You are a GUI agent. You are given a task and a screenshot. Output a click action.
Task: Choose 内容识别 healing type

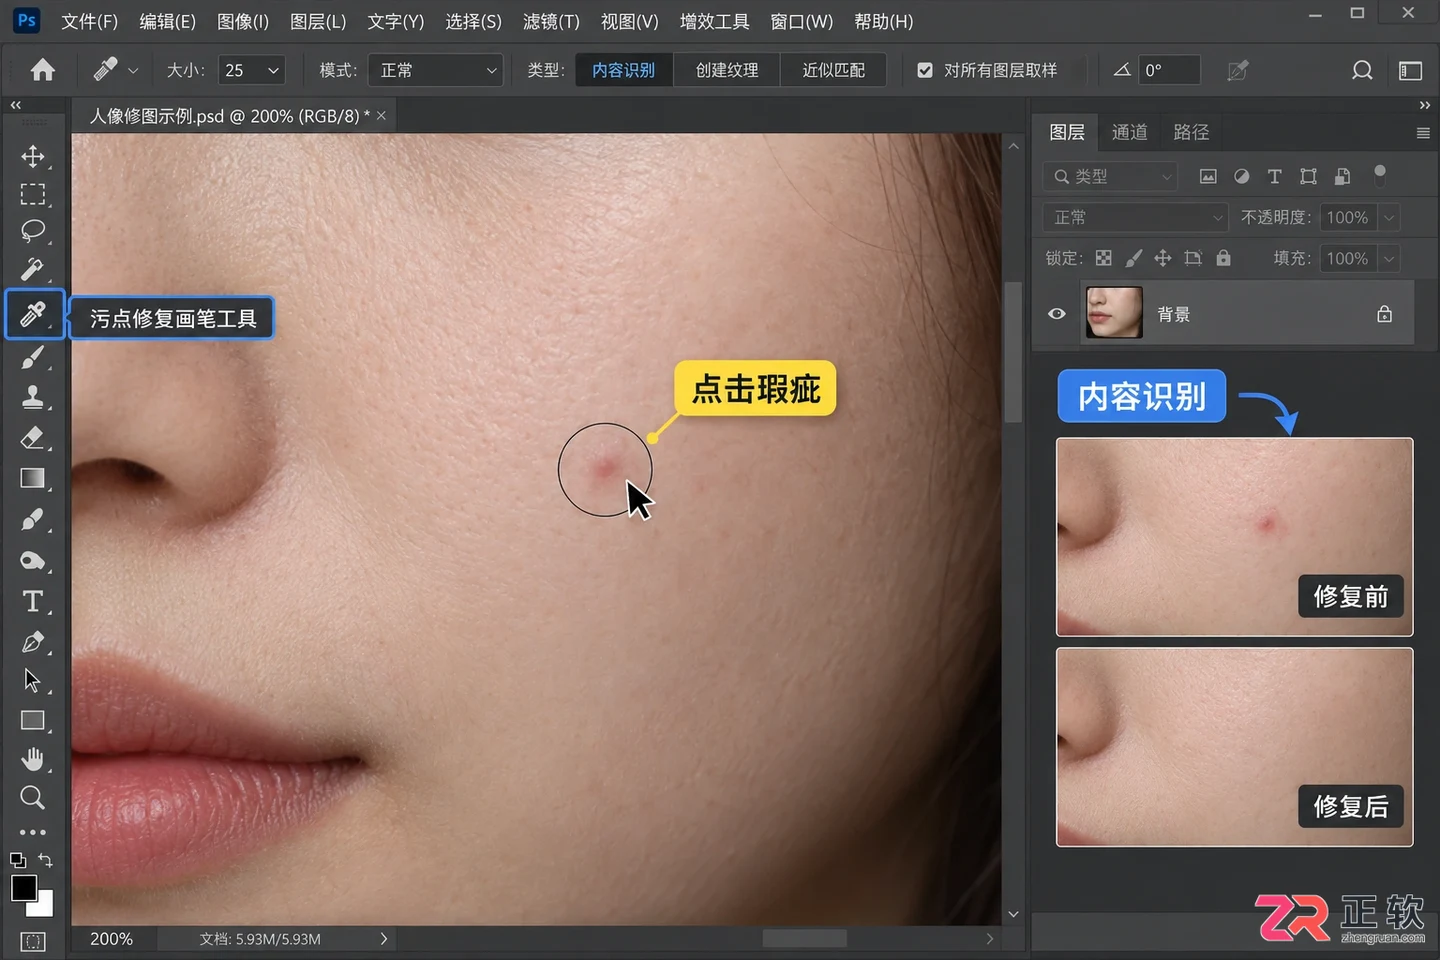pyautogui.click(x=623, y=70)
